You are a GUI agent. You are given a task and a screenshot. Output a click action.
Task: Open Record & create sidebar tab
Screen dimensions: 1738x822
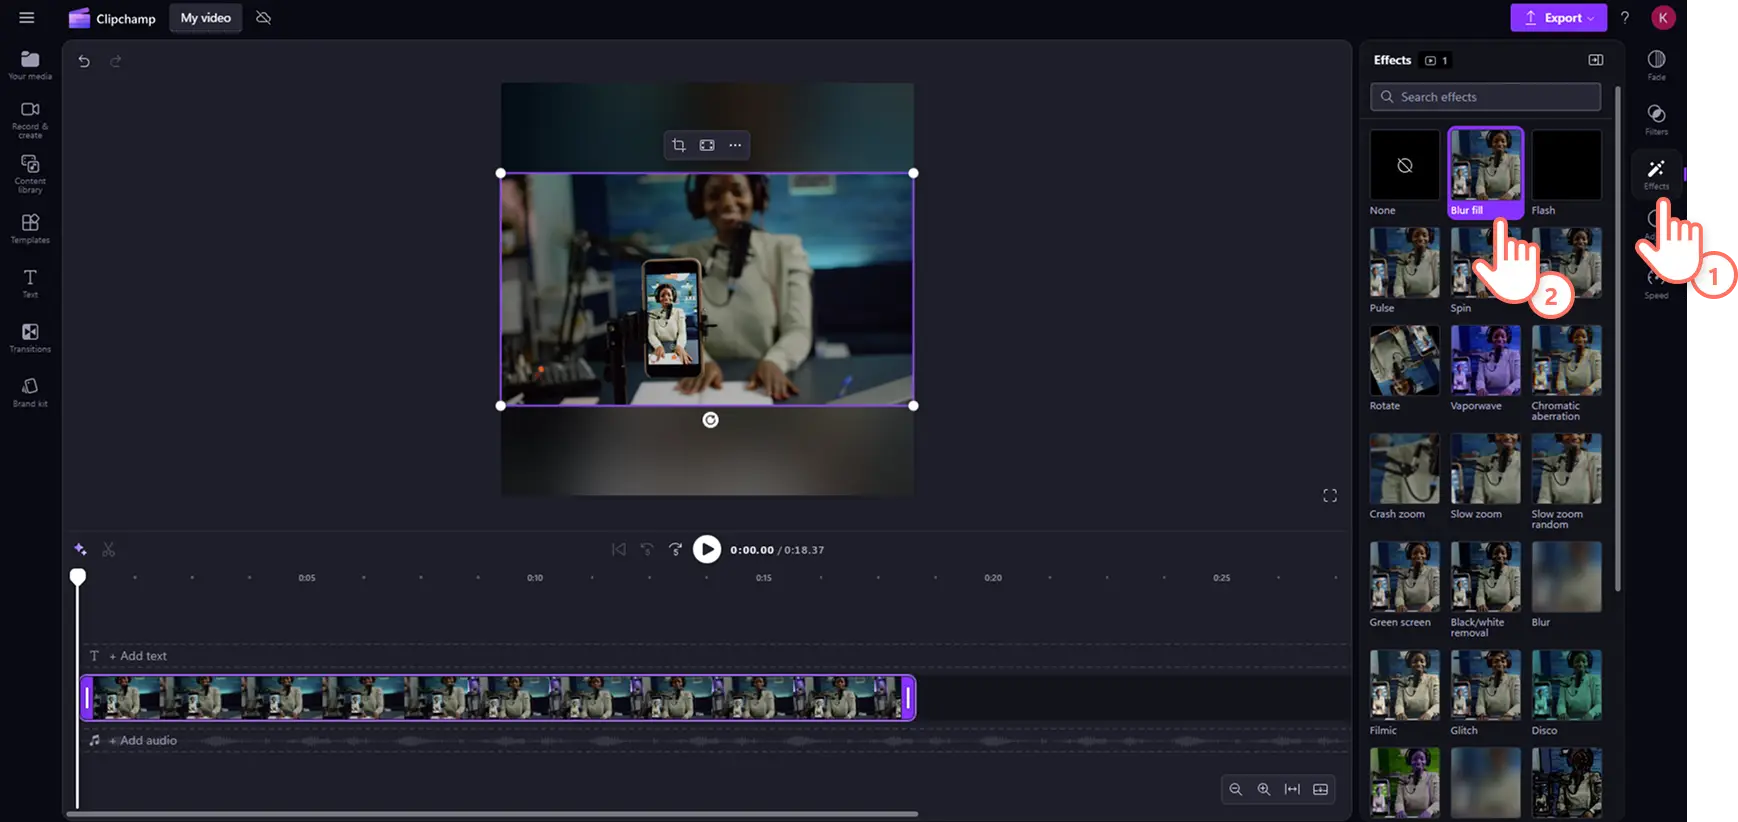[30, 120]
